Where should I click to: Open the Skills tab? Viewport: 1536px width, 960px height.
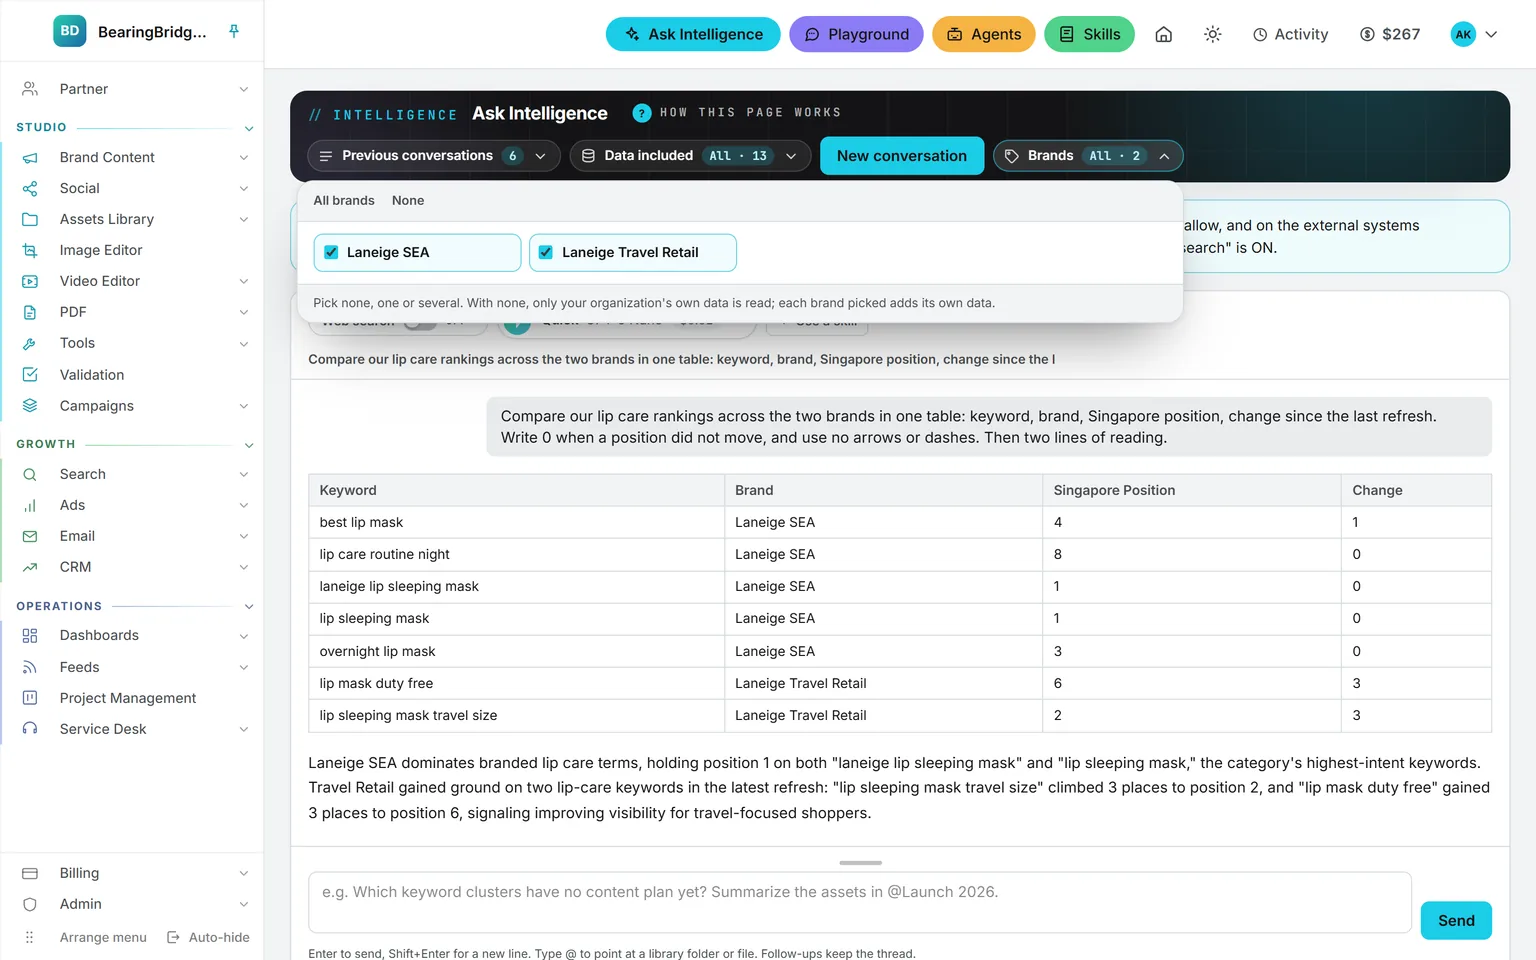point(1089,34)
